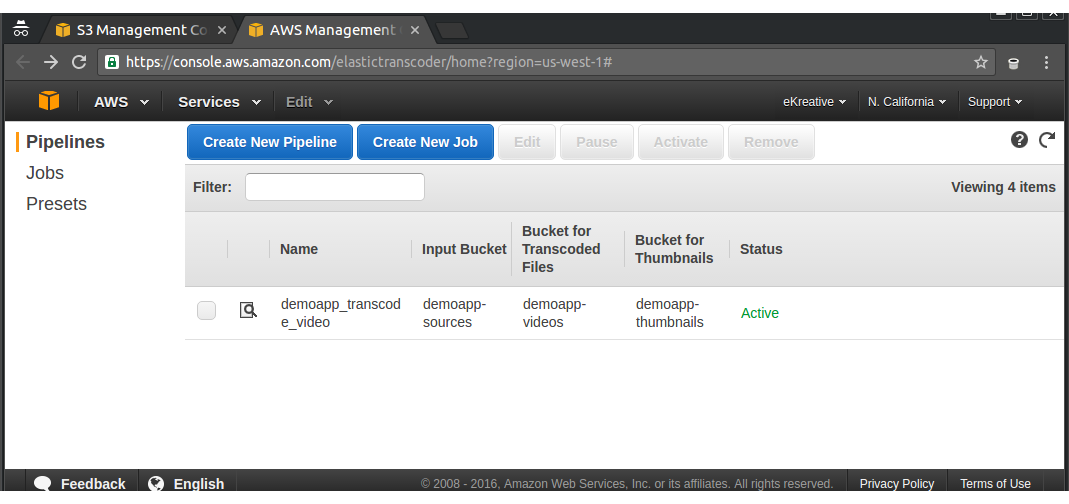This screenshot has width=1069, height=504.
Task: Open the N. California region dropdown
Action: [x=907, y=102]
